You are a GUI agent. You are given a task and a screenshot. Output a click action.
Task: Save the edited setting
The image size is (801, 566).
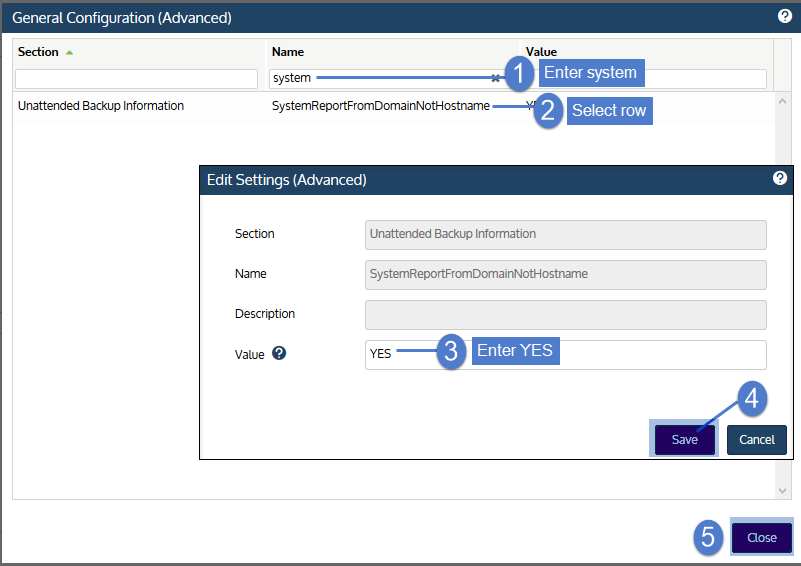click(x=685, y=439)
